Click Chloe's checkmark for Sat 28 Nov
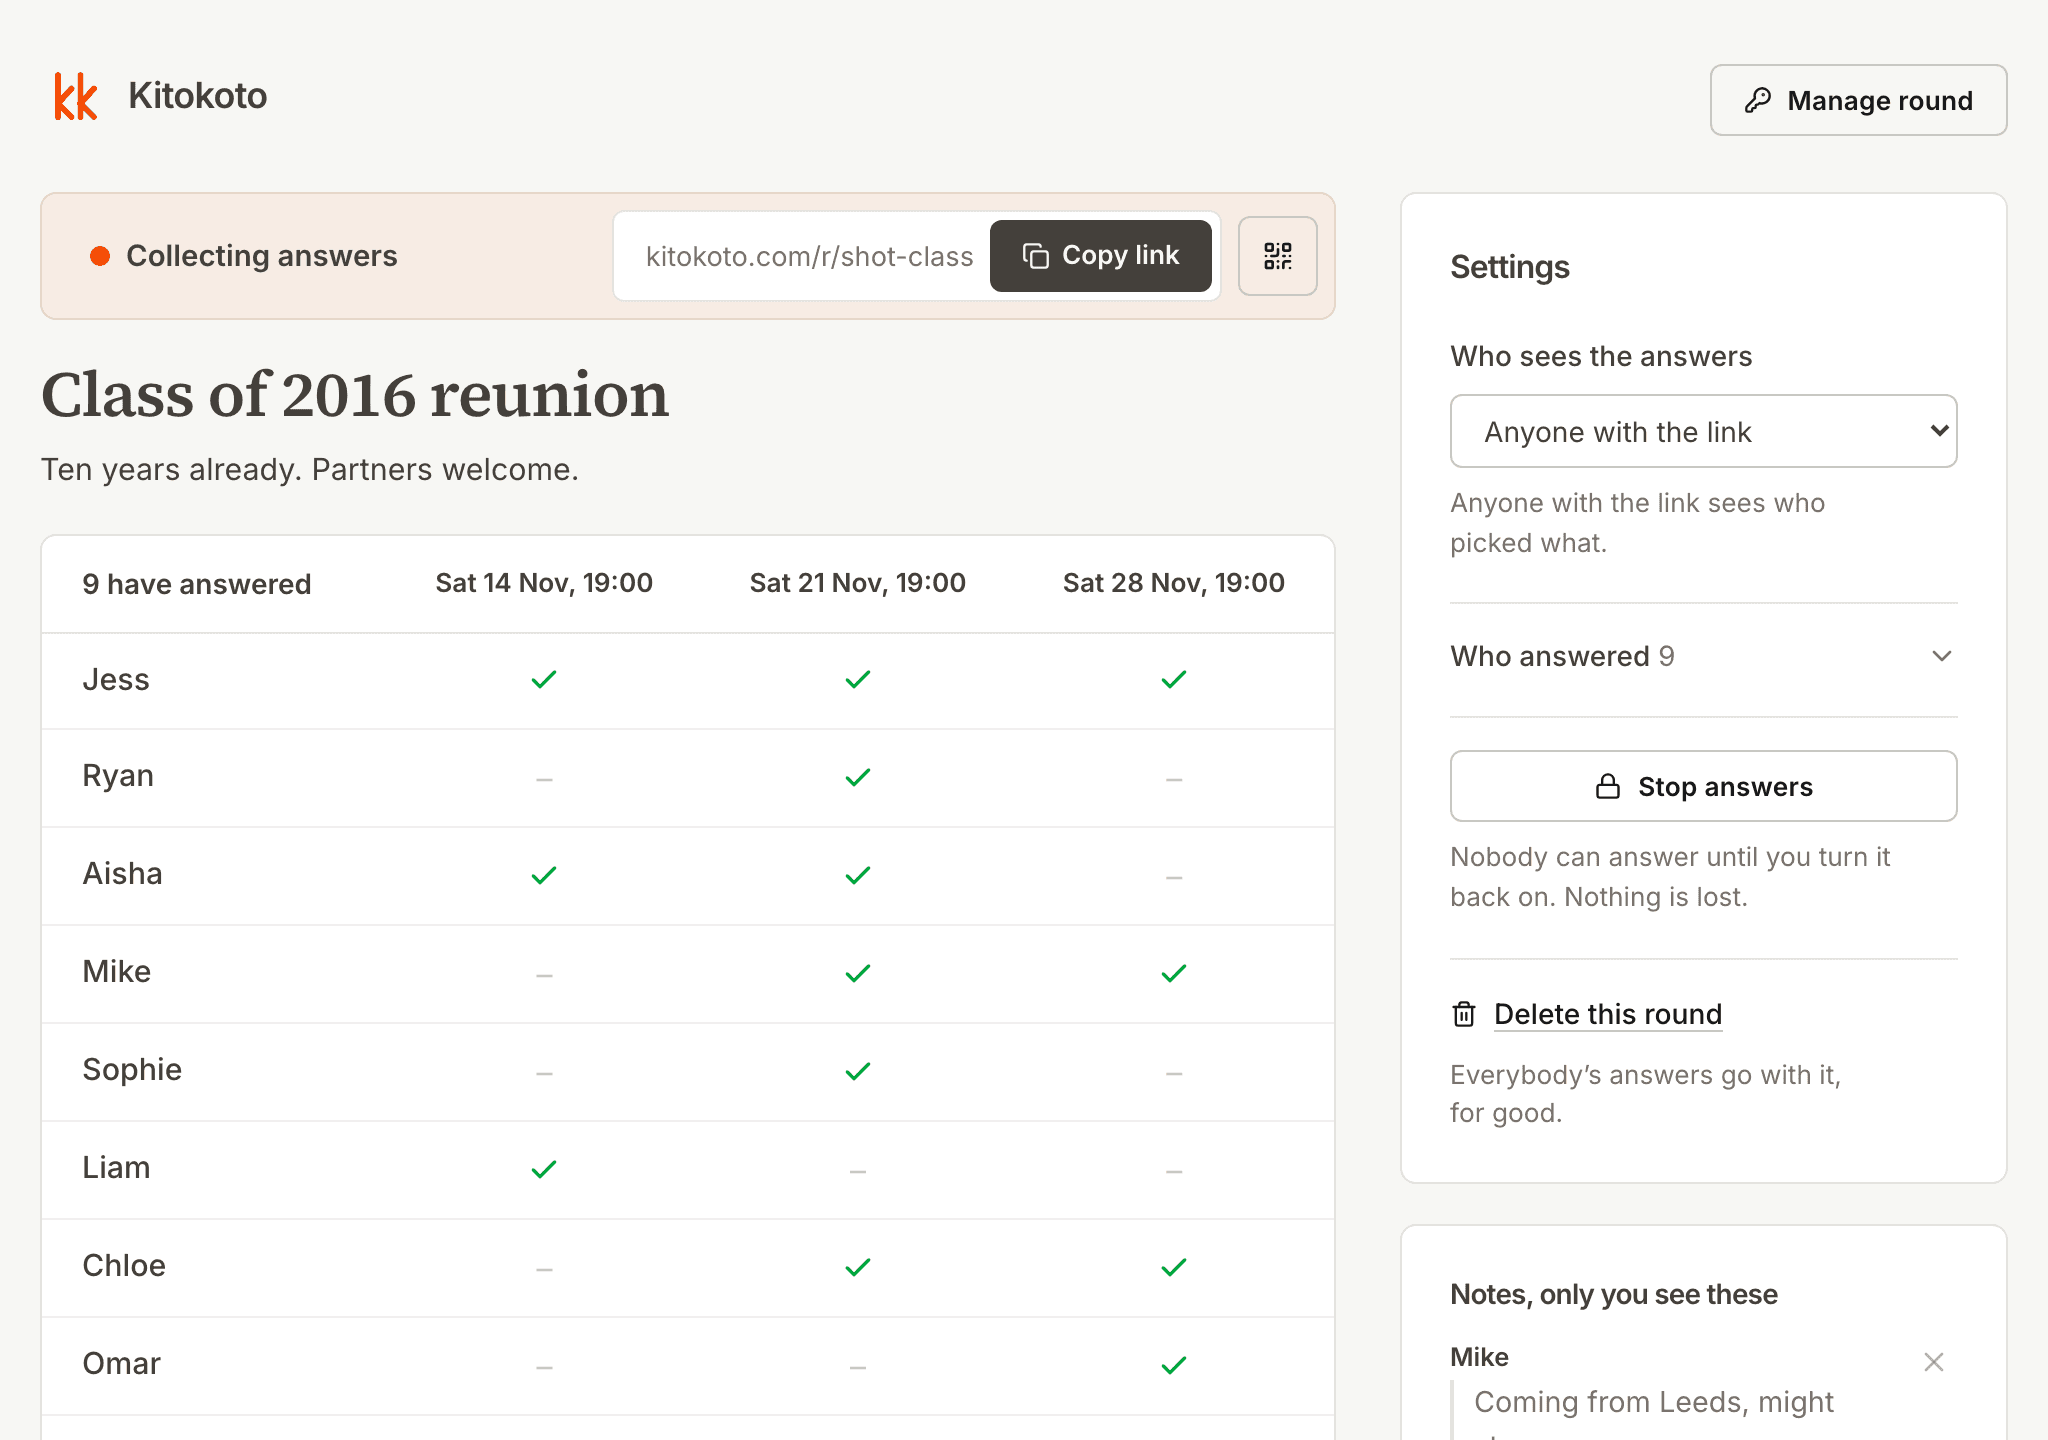Image resolution: width=2048 pixels, height=1440 pixels. 1174,1268
